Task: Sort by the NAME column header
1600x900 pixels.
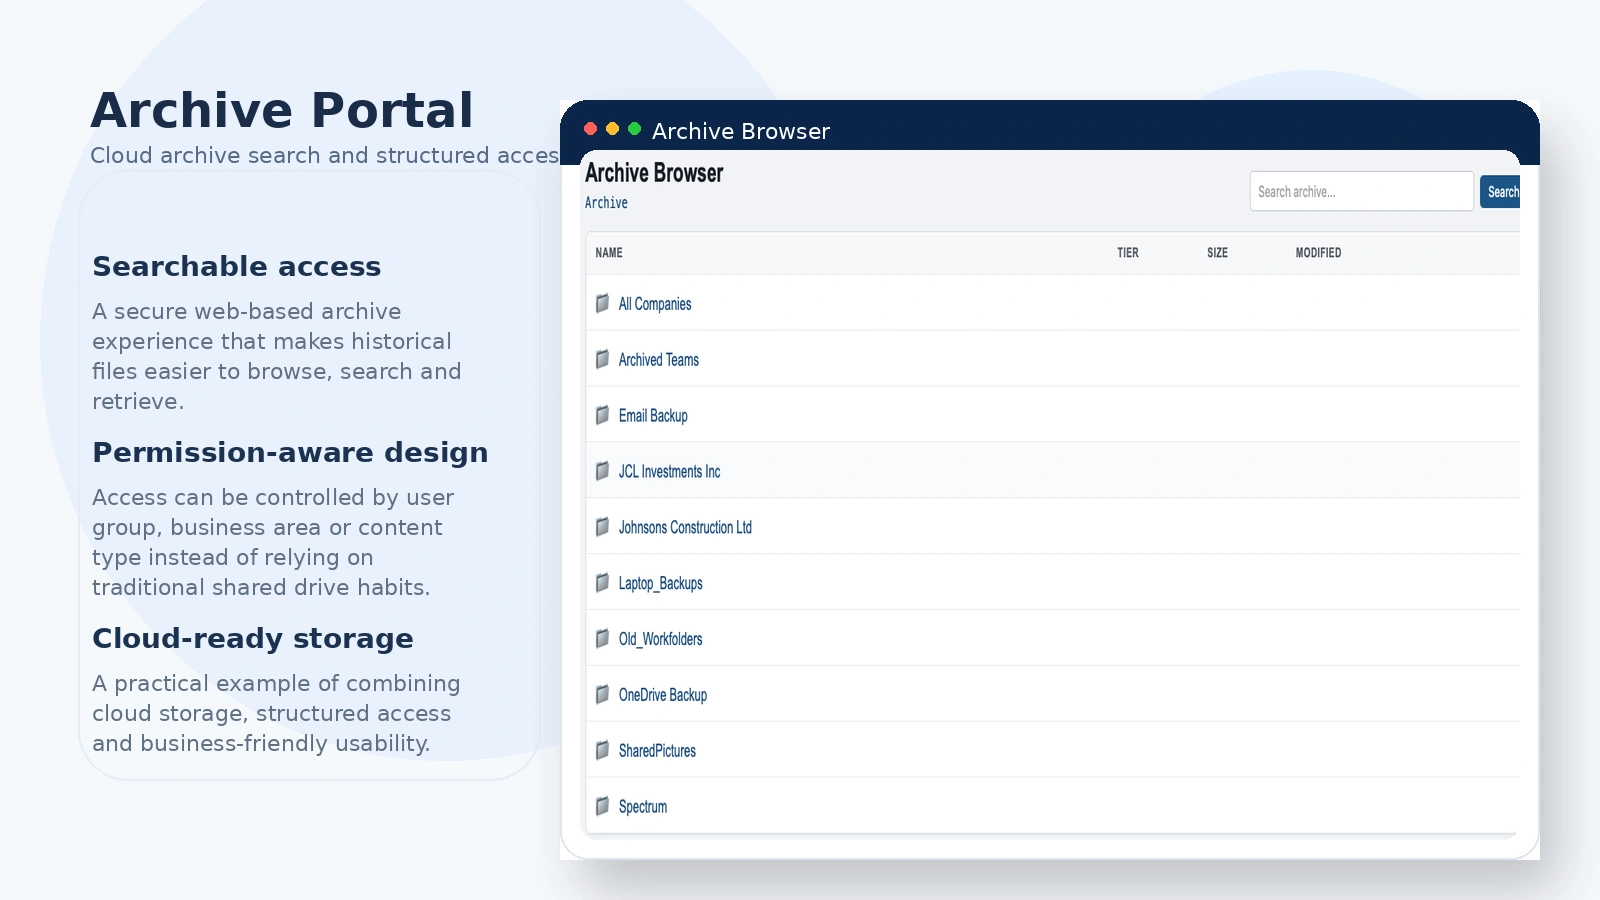Action: click(609, 253)
